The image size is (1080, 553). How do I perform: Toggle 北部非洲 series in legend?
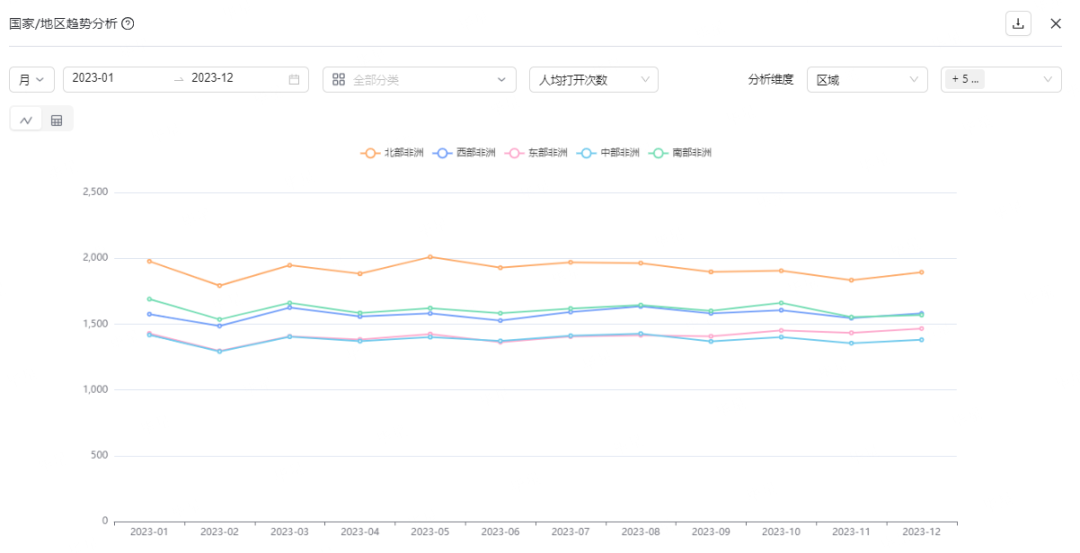[x=392, y=153]
